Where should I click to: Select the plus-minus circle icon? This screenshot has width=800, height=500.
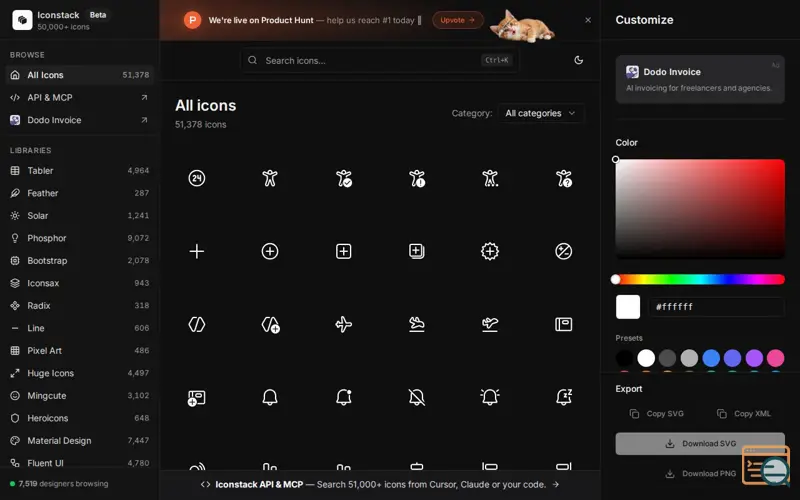point(563,251)
